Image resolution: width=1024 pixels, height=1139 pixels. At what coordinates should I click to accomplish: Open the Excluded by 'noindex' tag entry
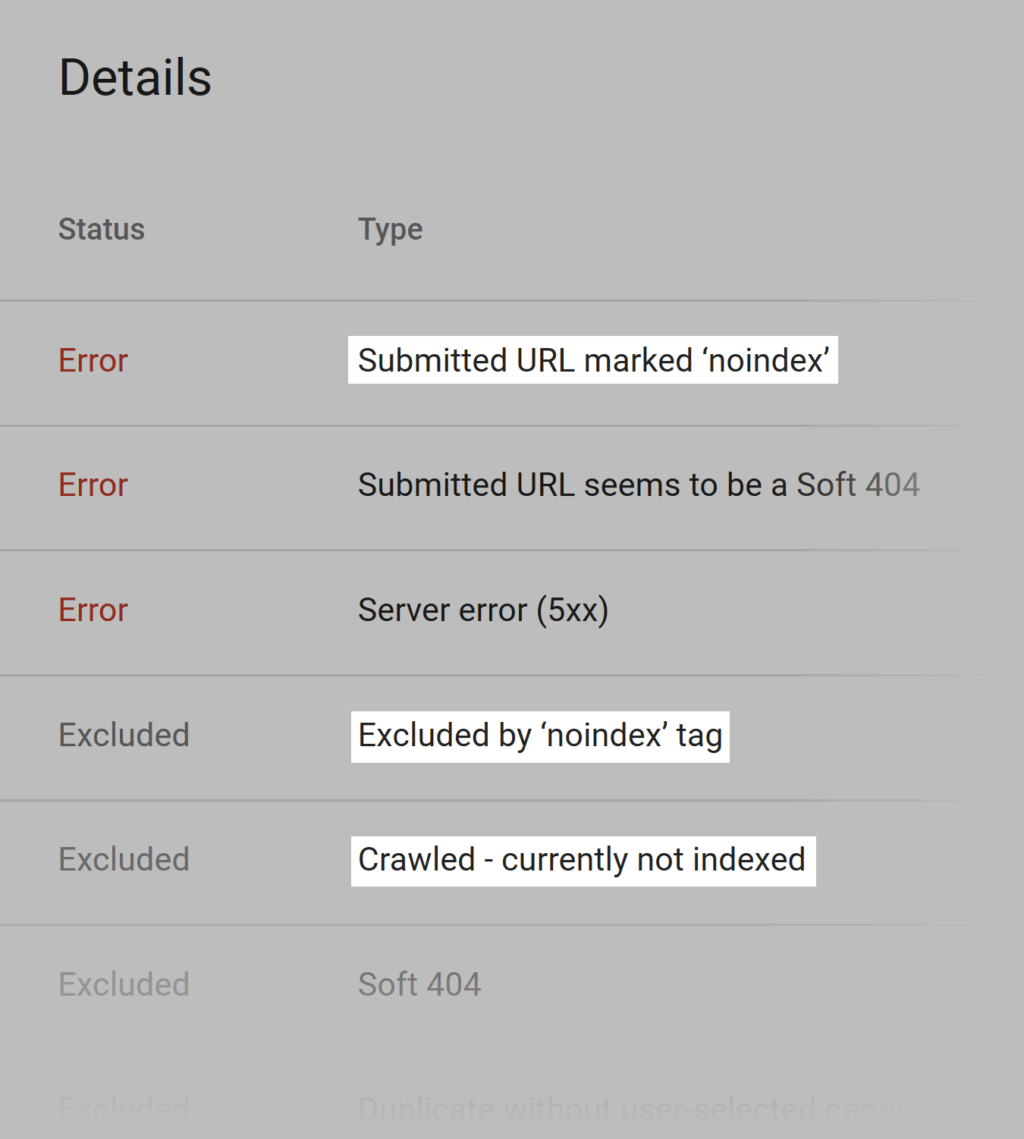(x=540, y=735)
